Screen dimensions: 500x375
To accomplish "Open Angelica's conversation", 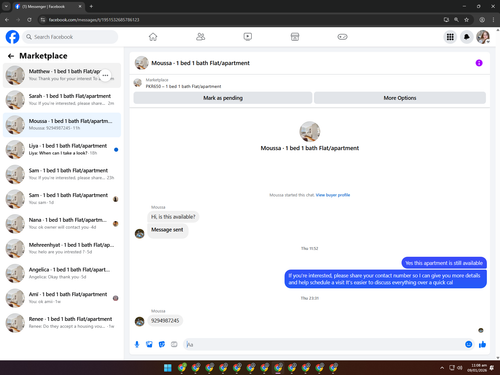I will (62, 273).
